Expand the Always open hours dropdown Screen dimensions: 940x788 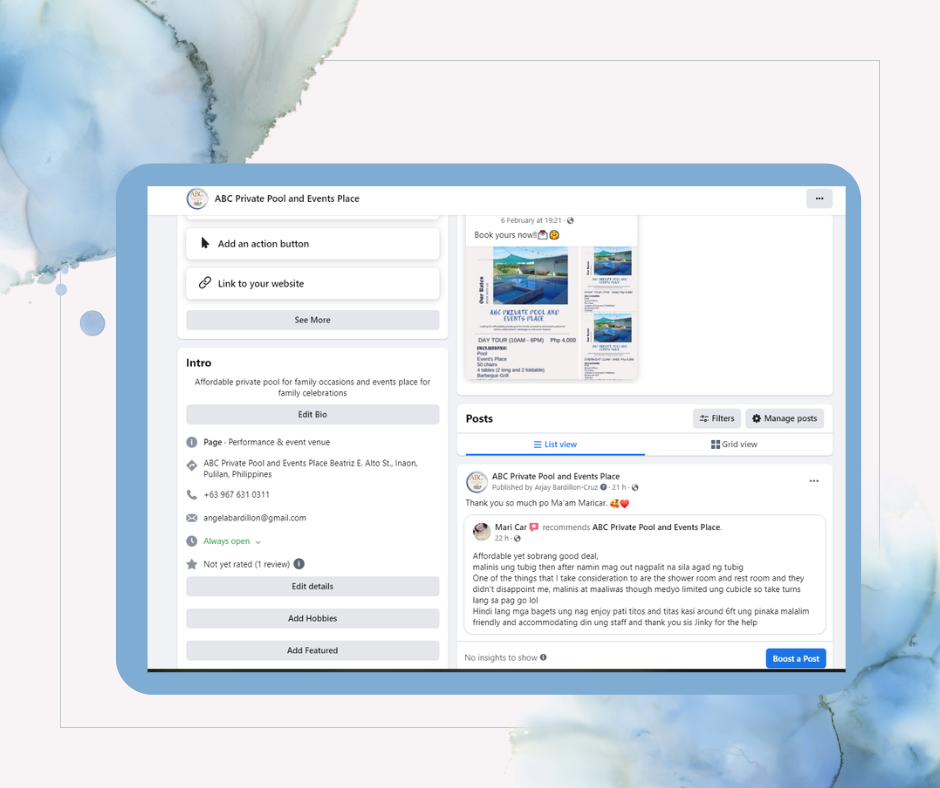pos(258,542)
